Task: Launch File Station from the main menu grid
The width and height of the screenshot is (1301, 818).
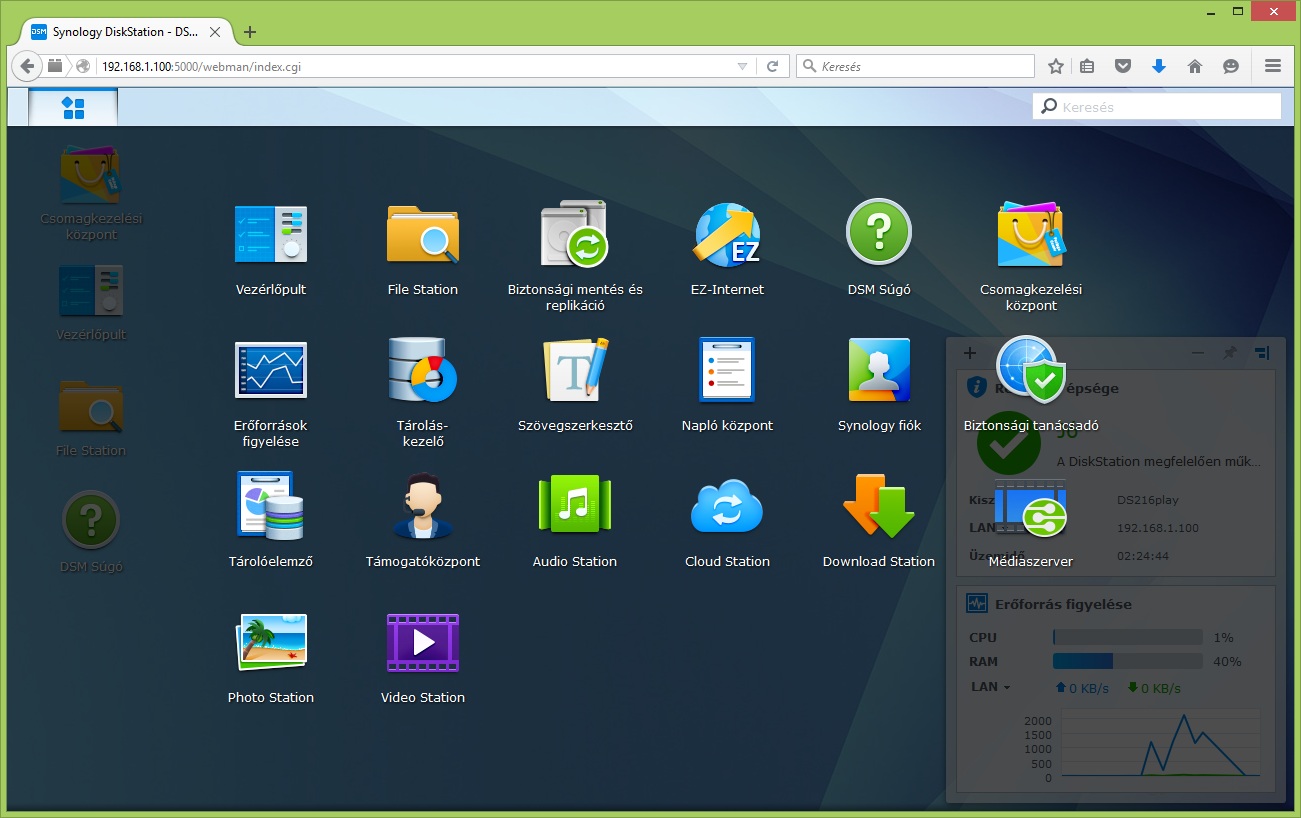Action: [422, 235]
